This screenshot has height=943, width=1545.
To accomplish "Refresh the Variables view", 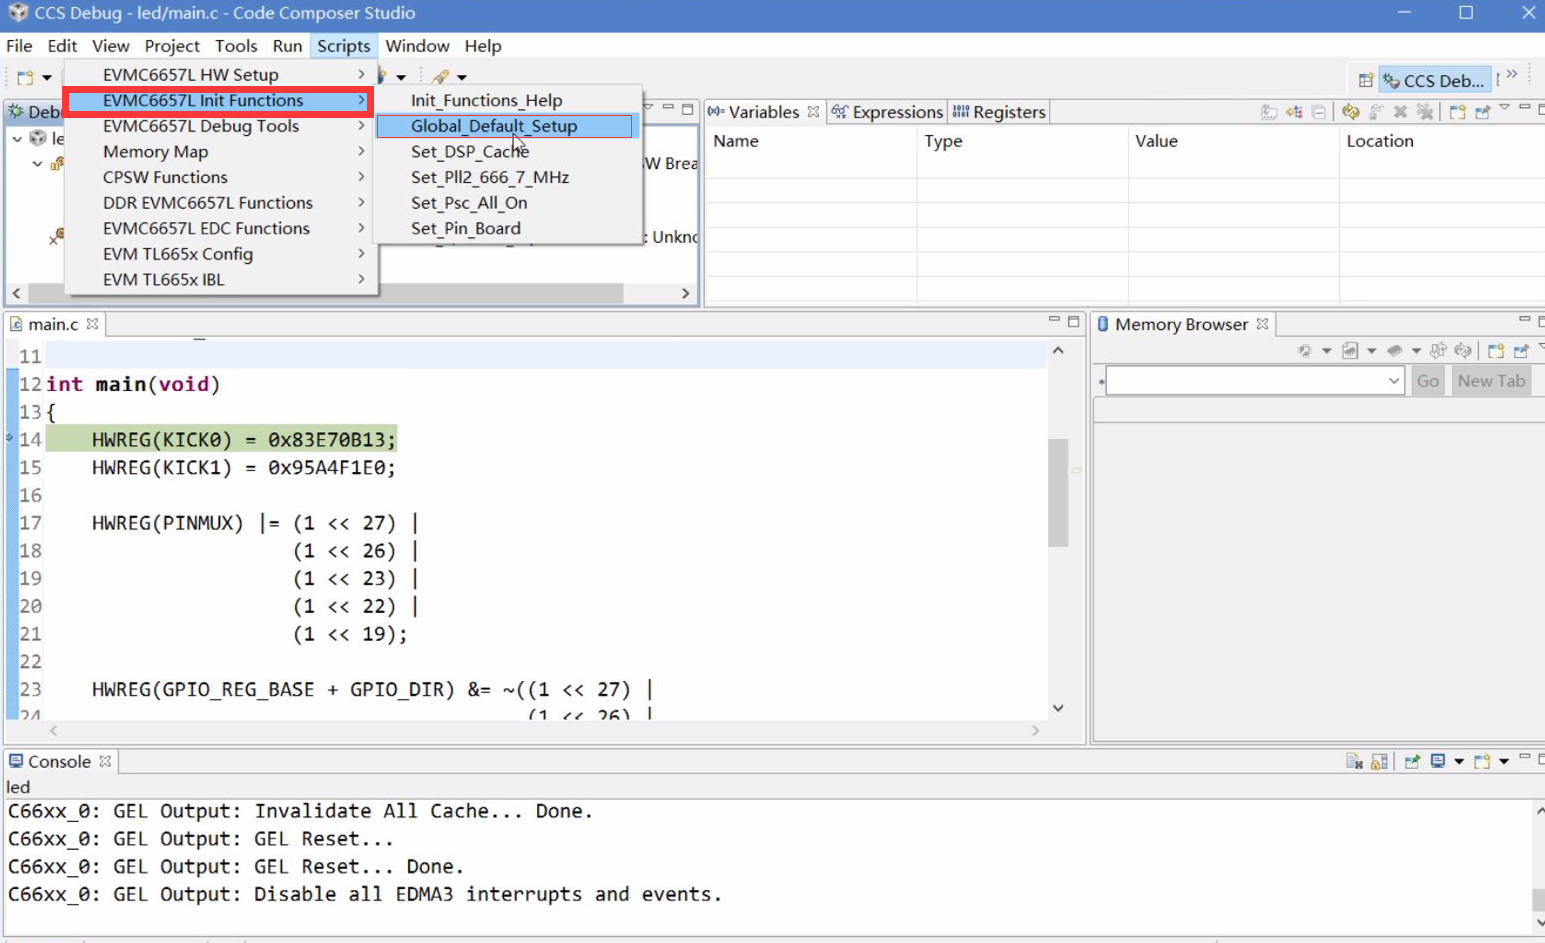I will point(1351,112).
